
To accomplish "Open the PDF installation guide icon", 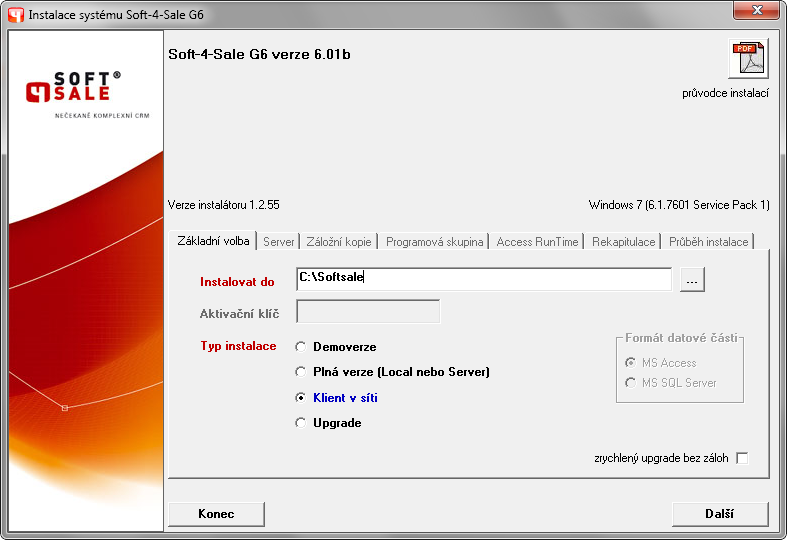I will [x=748, y=59].
